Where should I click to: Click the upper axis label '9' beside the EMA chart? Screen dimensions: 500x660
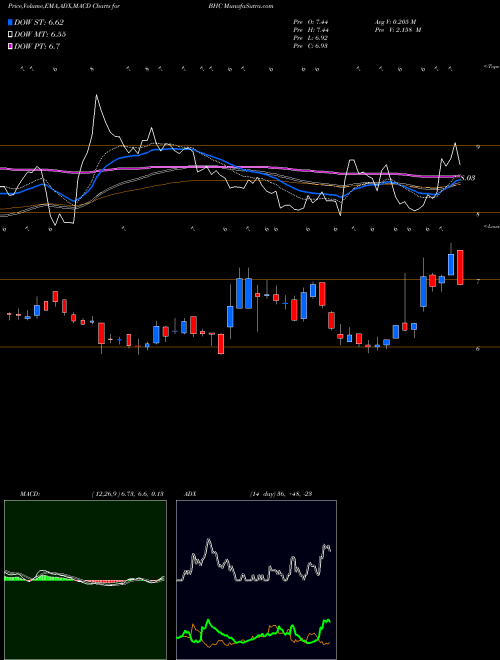coord(478,147)
